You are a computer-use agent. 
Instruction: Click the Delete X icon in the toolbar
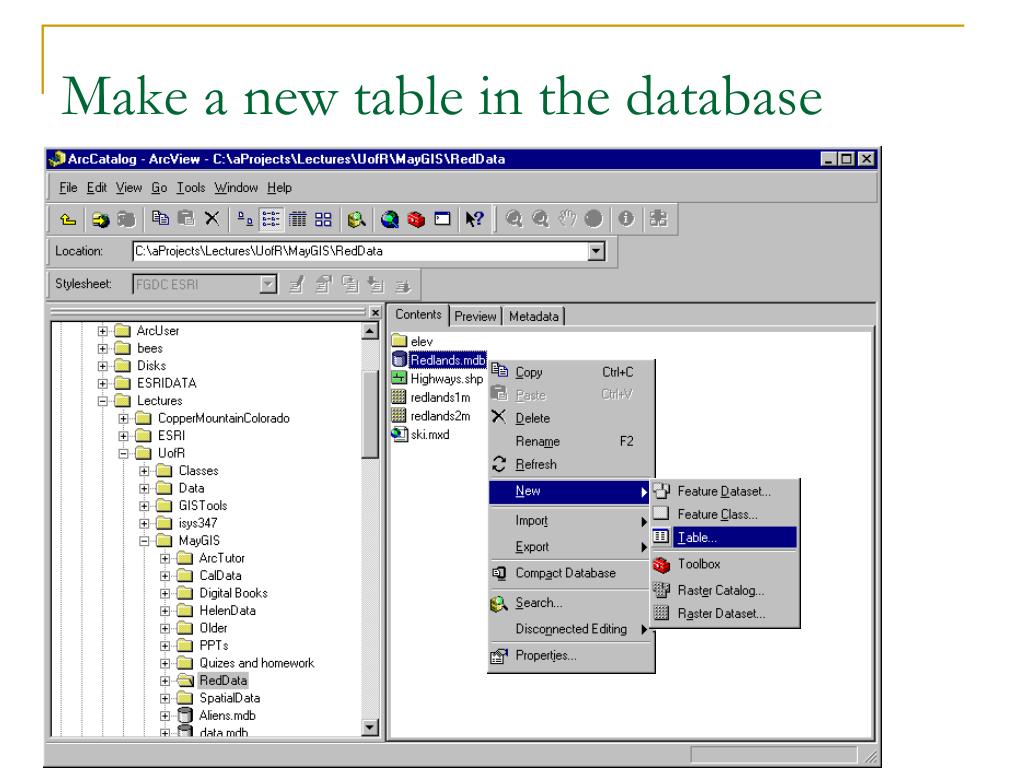(x=212, y=219)
